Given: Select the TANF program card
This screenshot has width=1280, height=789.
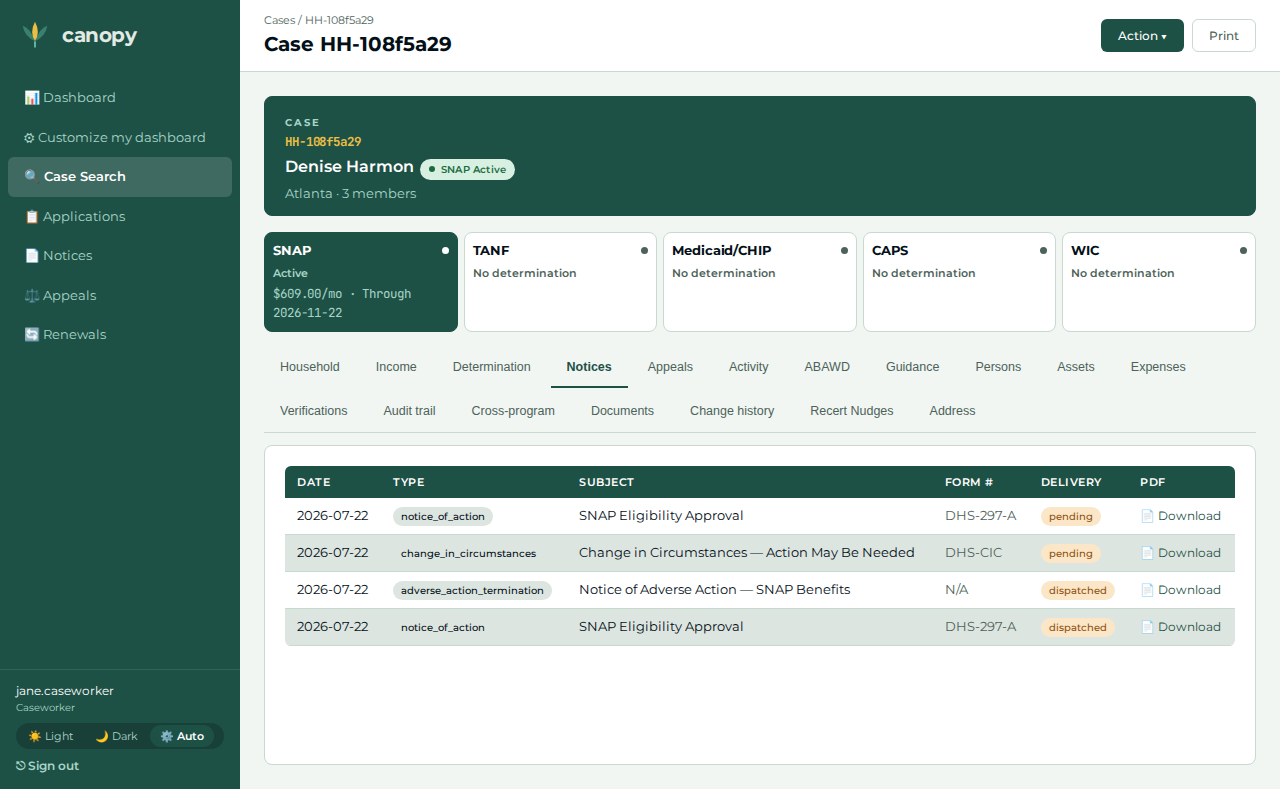Looking at the screenshot, I should [x=560, y=282].
